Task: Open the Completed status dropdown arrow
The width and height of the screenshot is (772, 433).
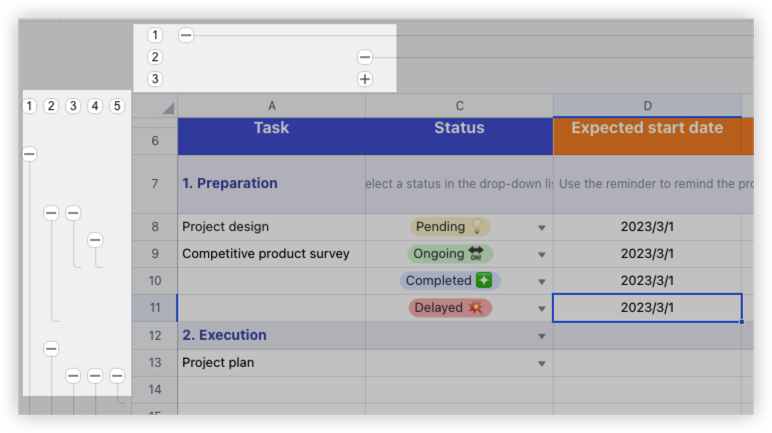Action: click(x=542, y=282)
